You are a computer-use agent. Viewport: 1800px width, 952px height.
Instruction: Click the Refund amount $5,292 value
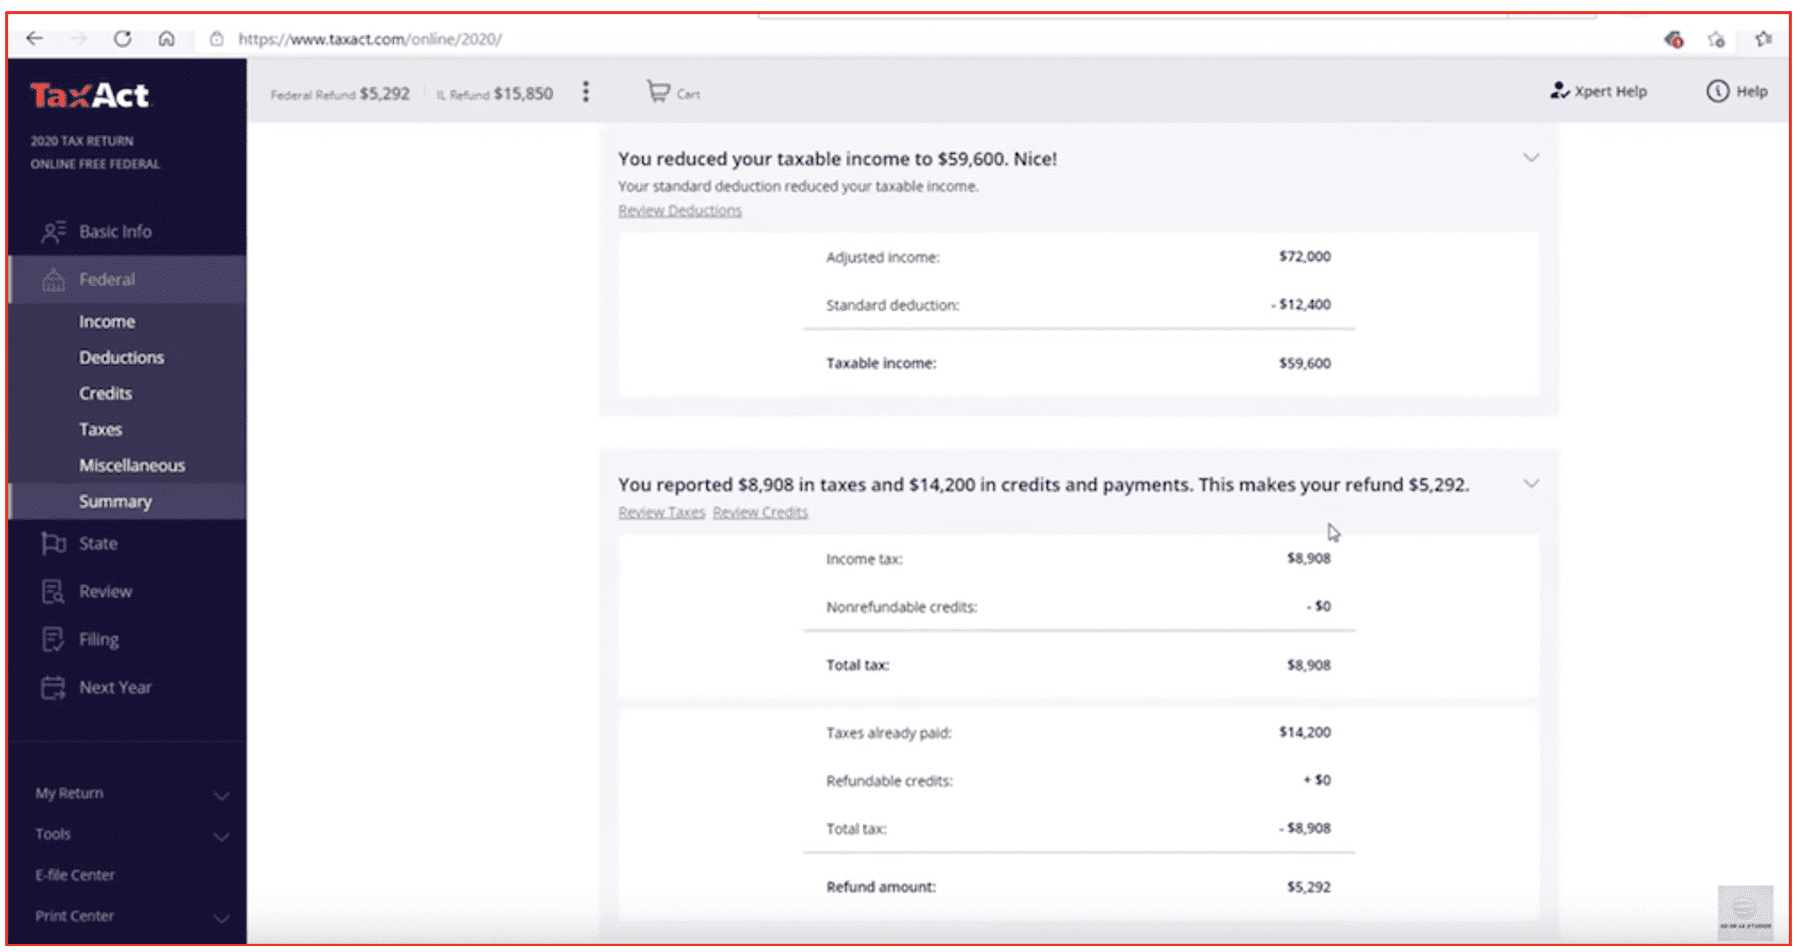tap(1309, 888)
